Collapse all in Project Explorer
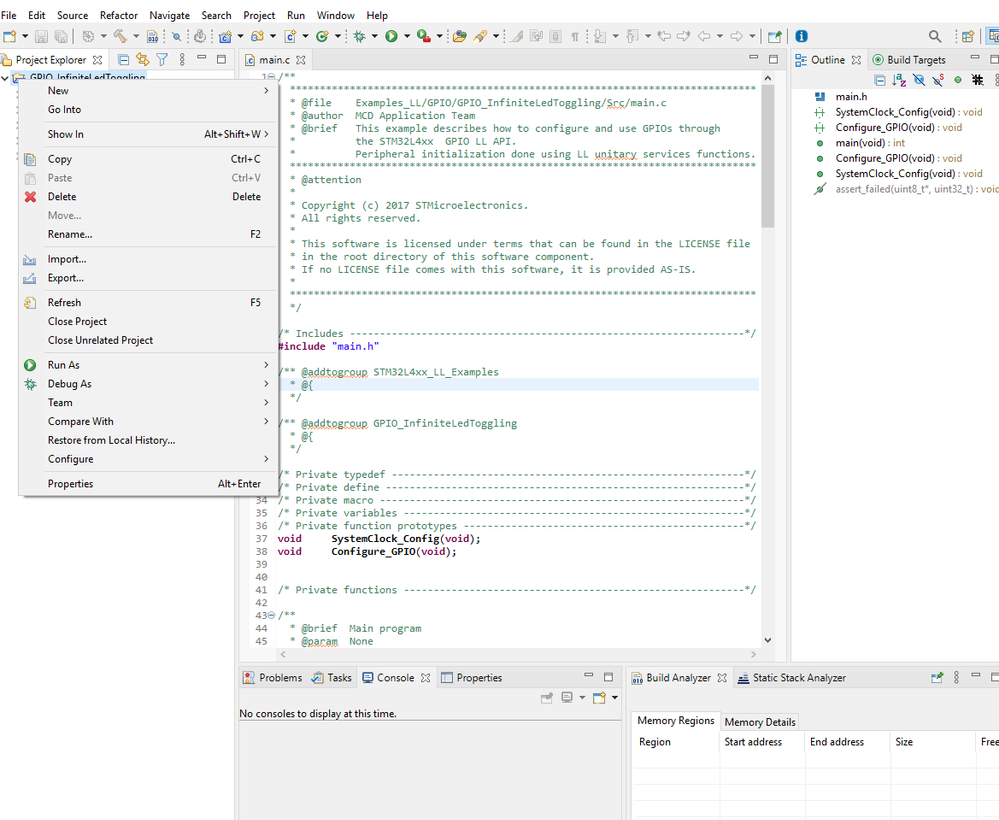Viewport: 999px width, 820px height. tap(124, 60)
